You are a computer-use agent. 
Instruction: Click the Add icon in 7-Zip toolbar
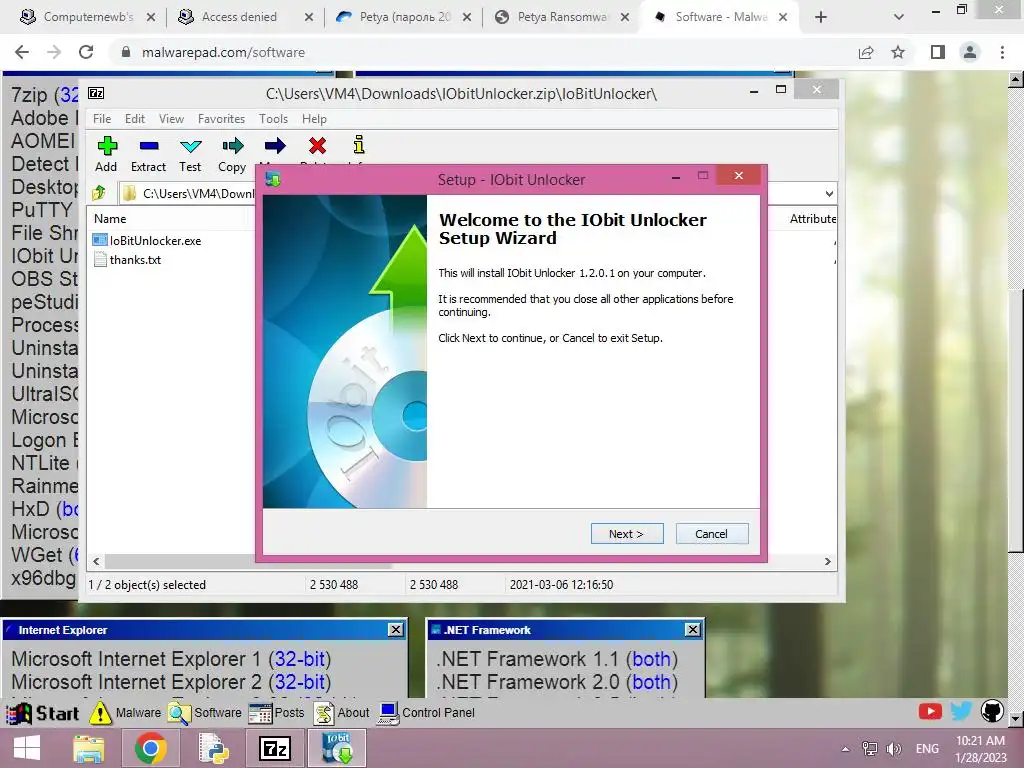pyautogui.click(x=107, y=146)
